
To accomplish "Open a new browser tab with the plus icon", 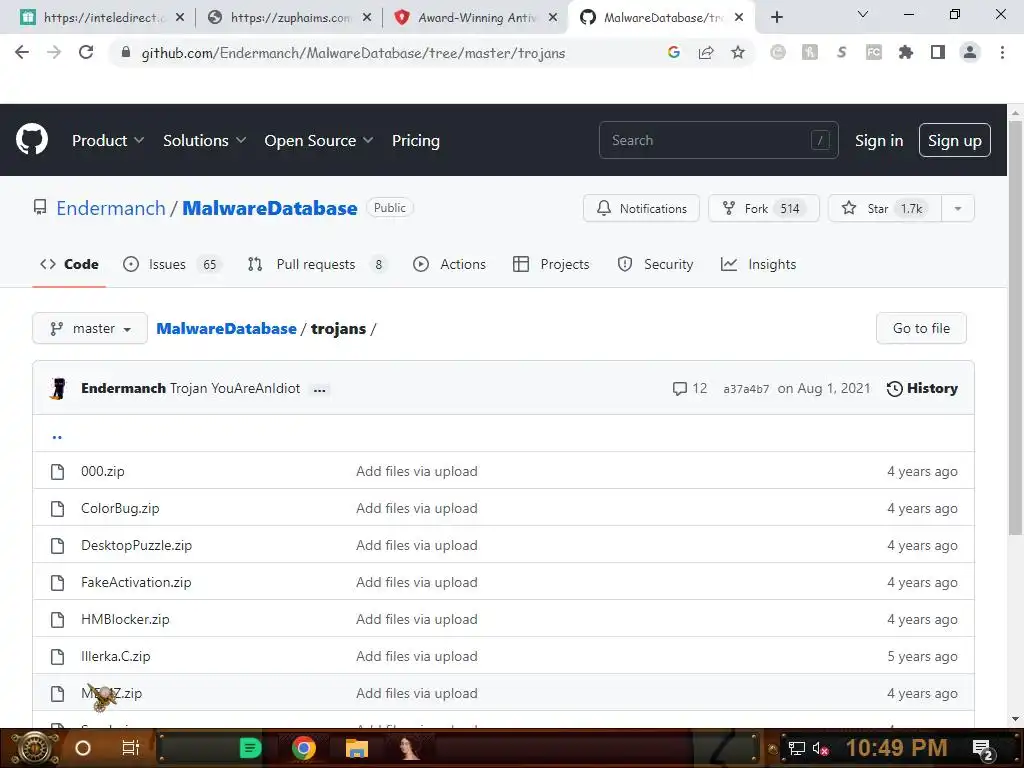I will 776,17.
